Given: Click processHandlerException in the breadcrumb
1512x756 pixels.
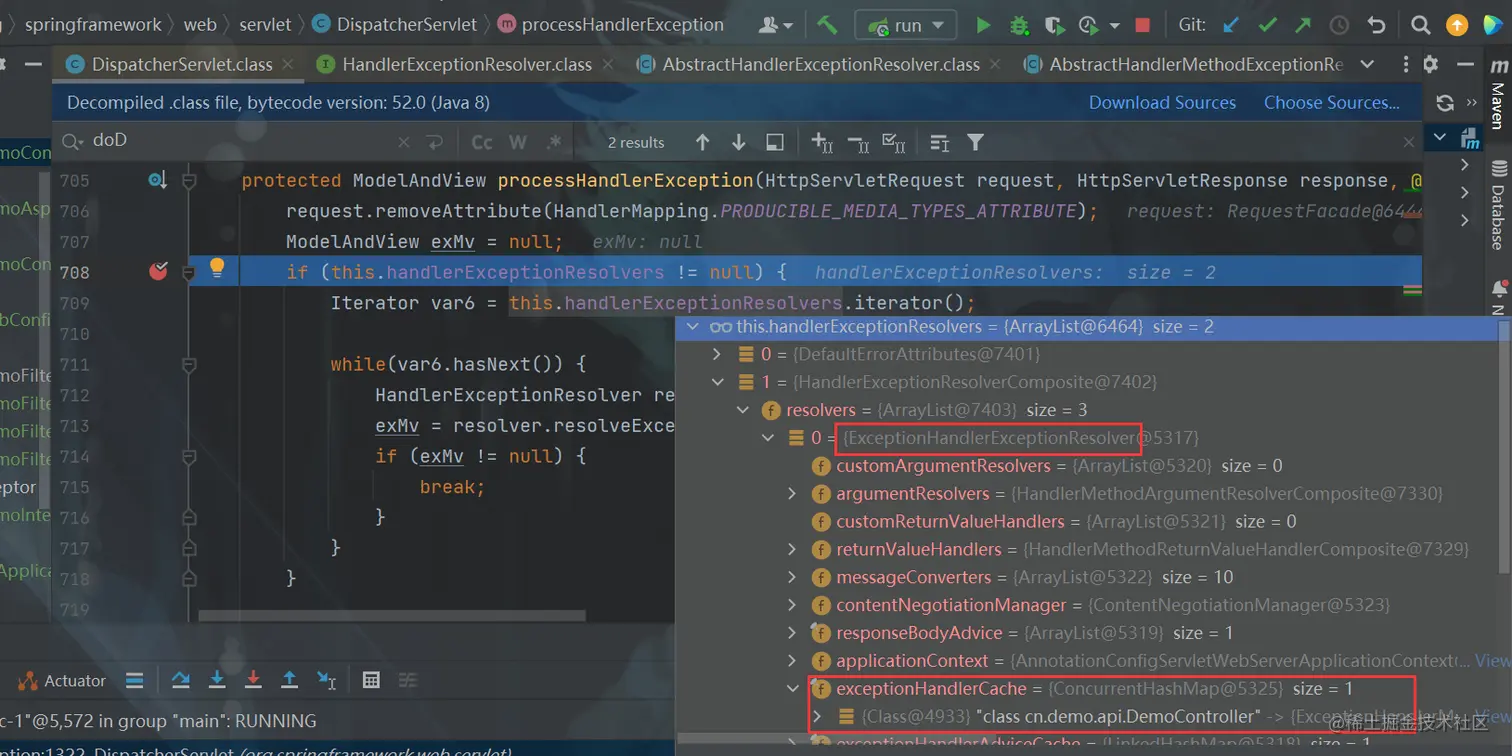Looking at the screenshot, I should click(622, 25).
